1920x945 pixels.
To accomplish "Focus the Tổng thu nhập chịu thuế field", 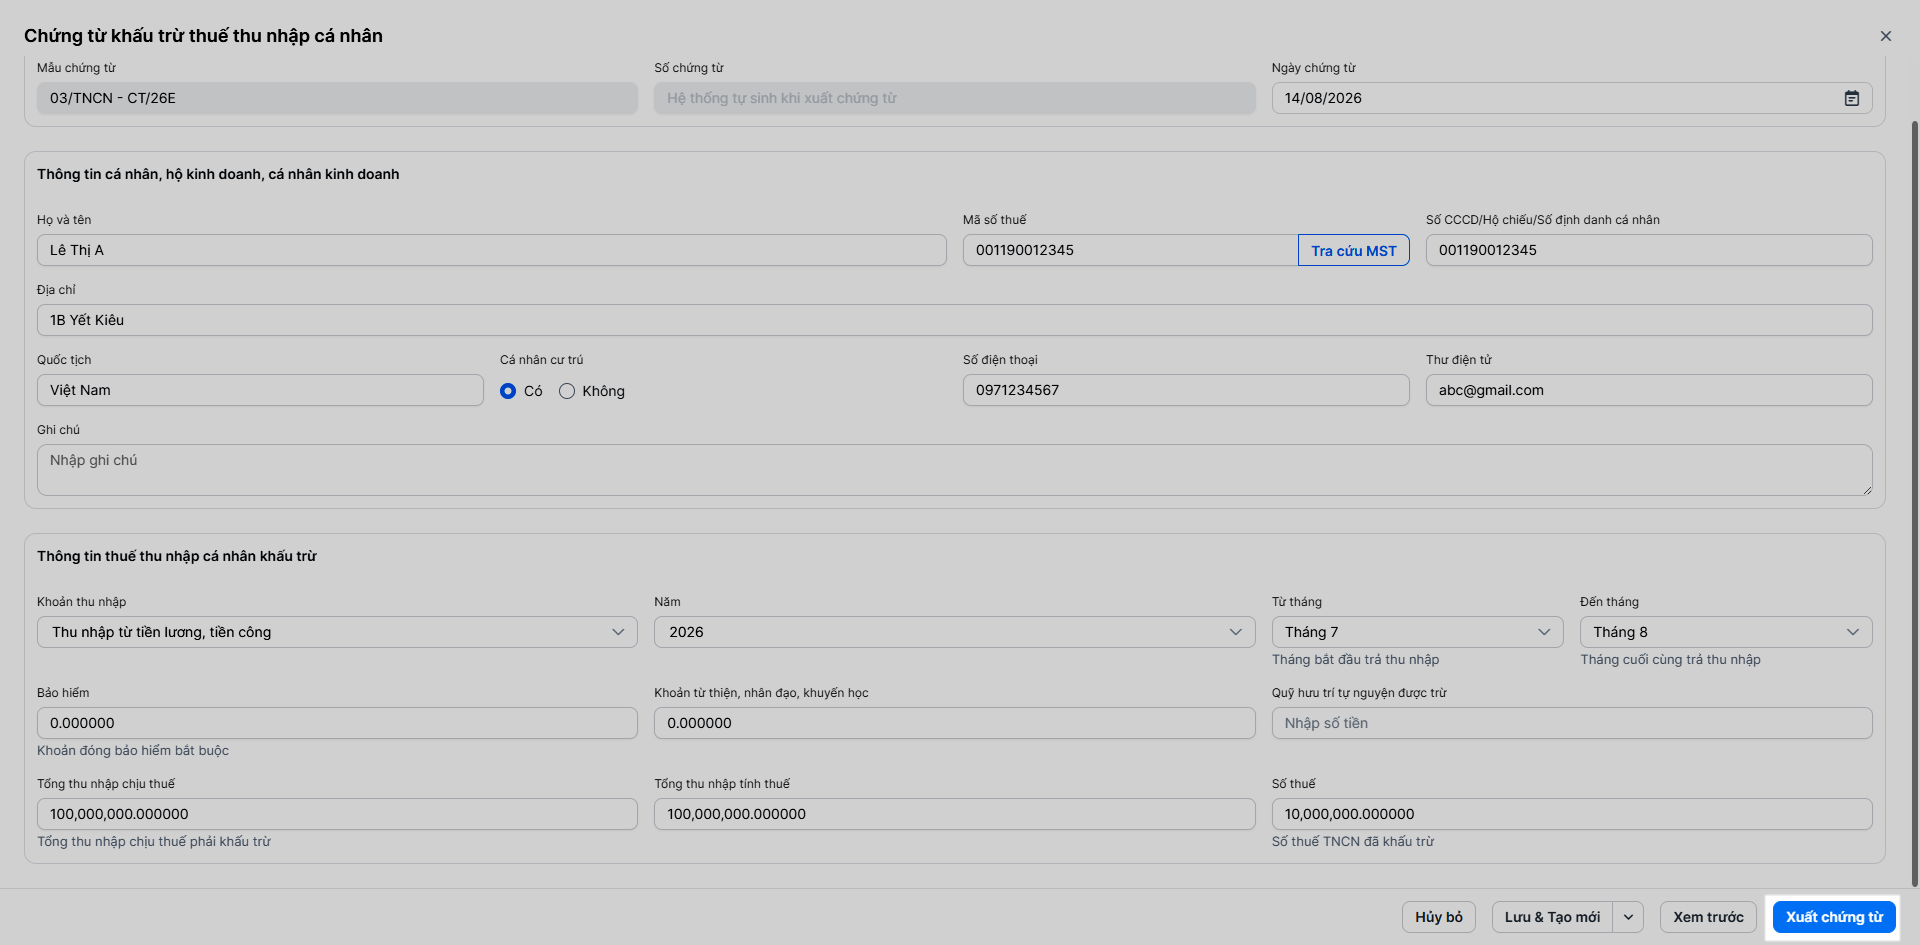I will [x=337, y=814].
